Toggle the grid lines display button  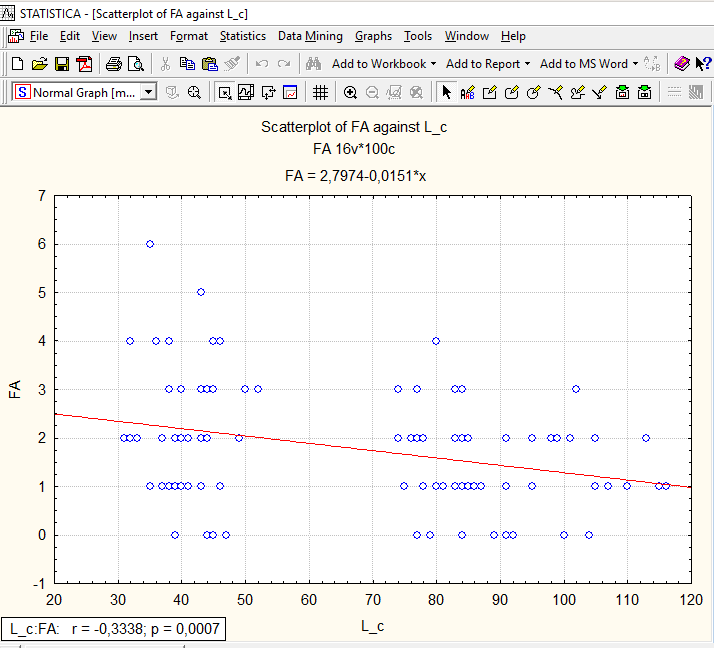pos(321,93)
